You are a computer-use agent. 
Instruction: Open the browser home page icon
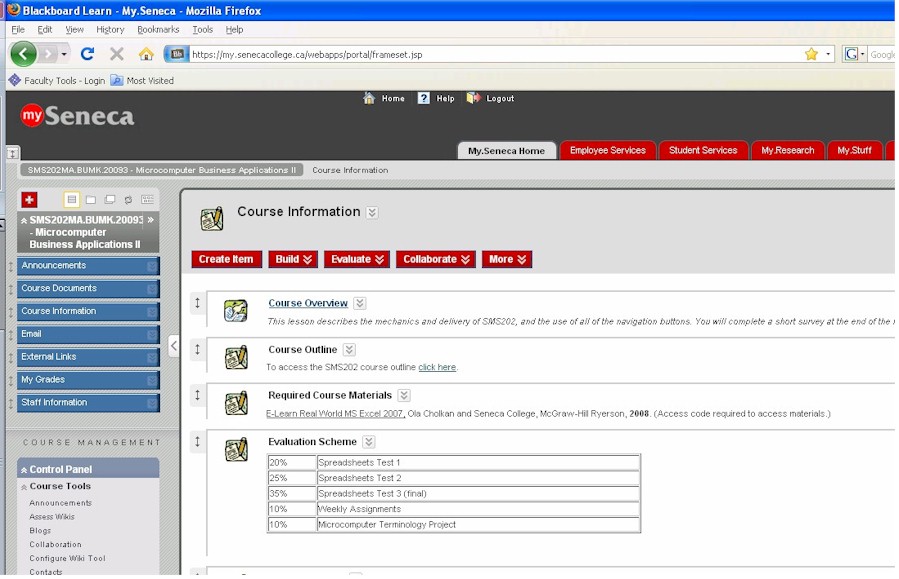click(146, 54)
